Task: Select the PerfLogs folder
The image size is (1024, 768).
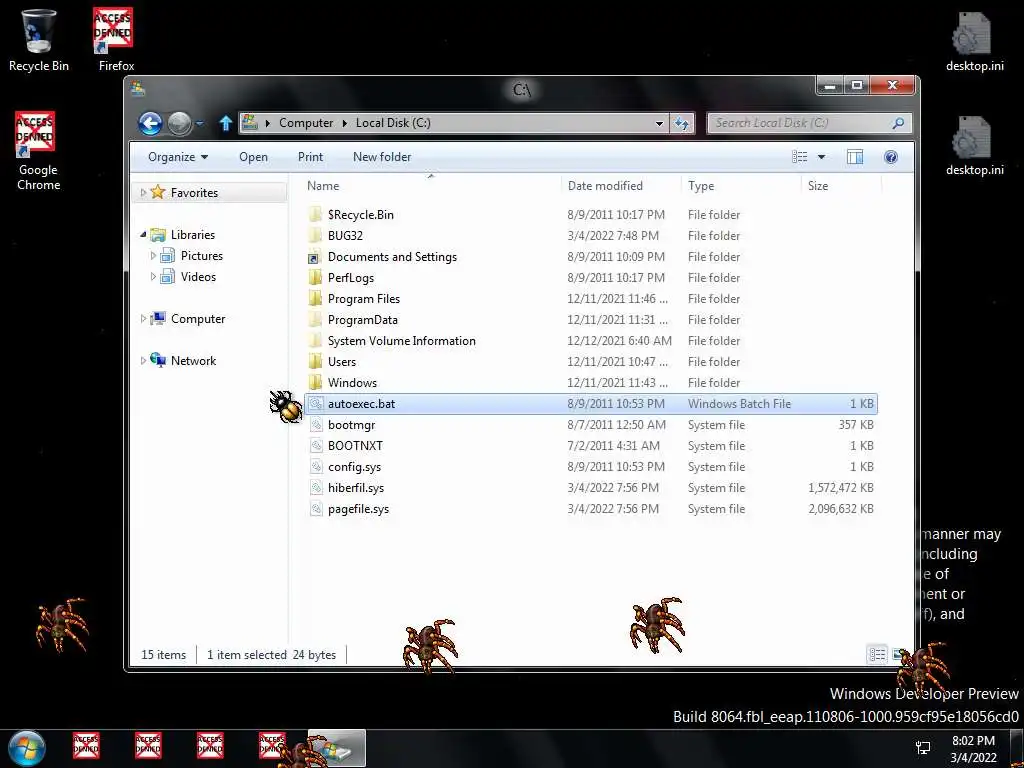Action: [x=351, y=278]
